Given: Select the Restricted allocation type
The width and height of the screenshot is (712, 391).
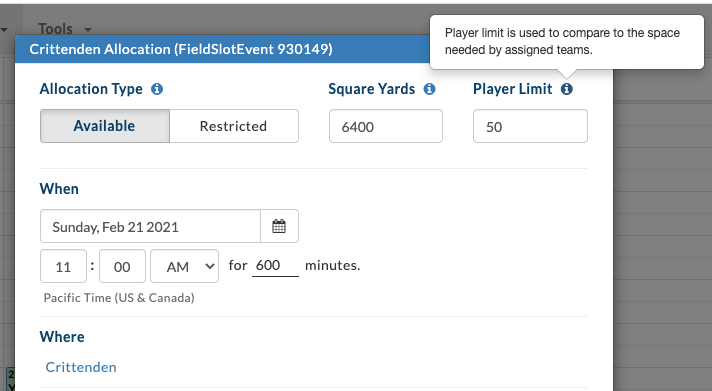Looking at the screenshot, I should click(234, 126).
